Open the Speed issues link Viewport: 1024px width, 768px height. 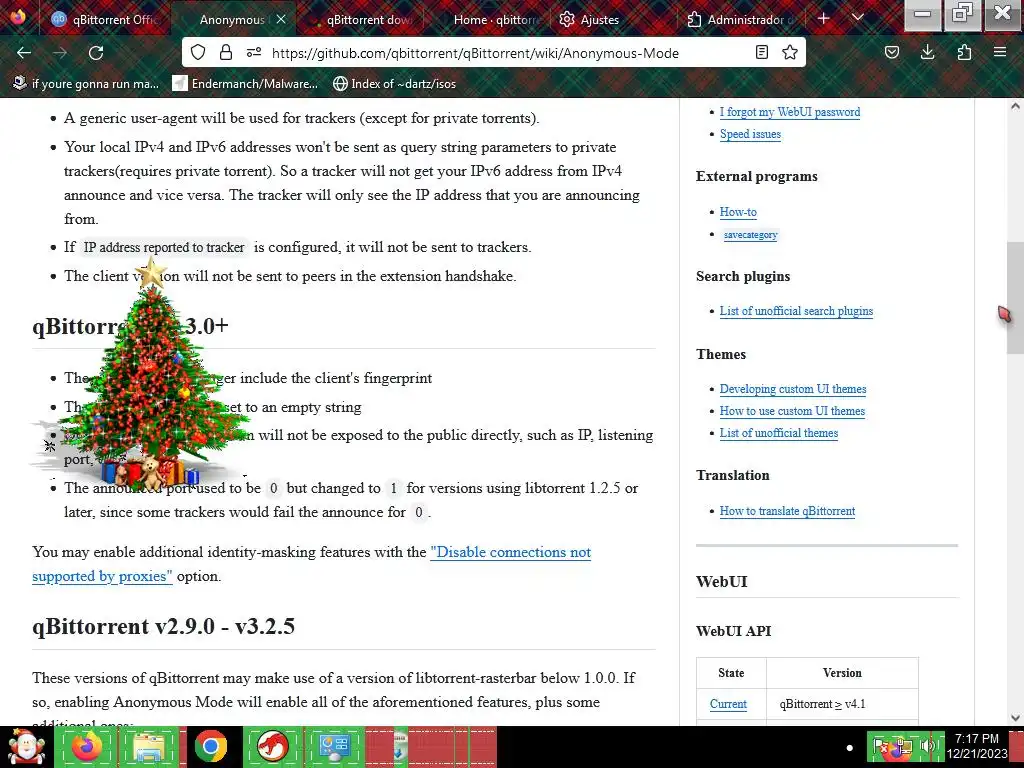(x=750, y=134)
